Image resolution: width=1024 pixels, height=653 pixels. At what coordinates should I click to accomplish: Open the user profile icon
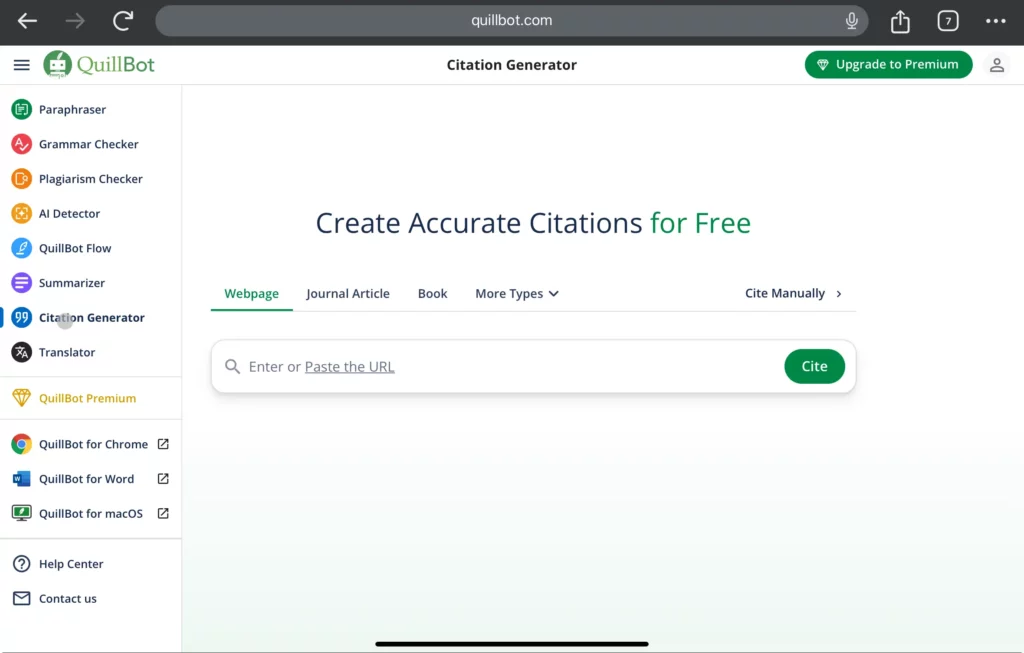[x=997, y=65]
